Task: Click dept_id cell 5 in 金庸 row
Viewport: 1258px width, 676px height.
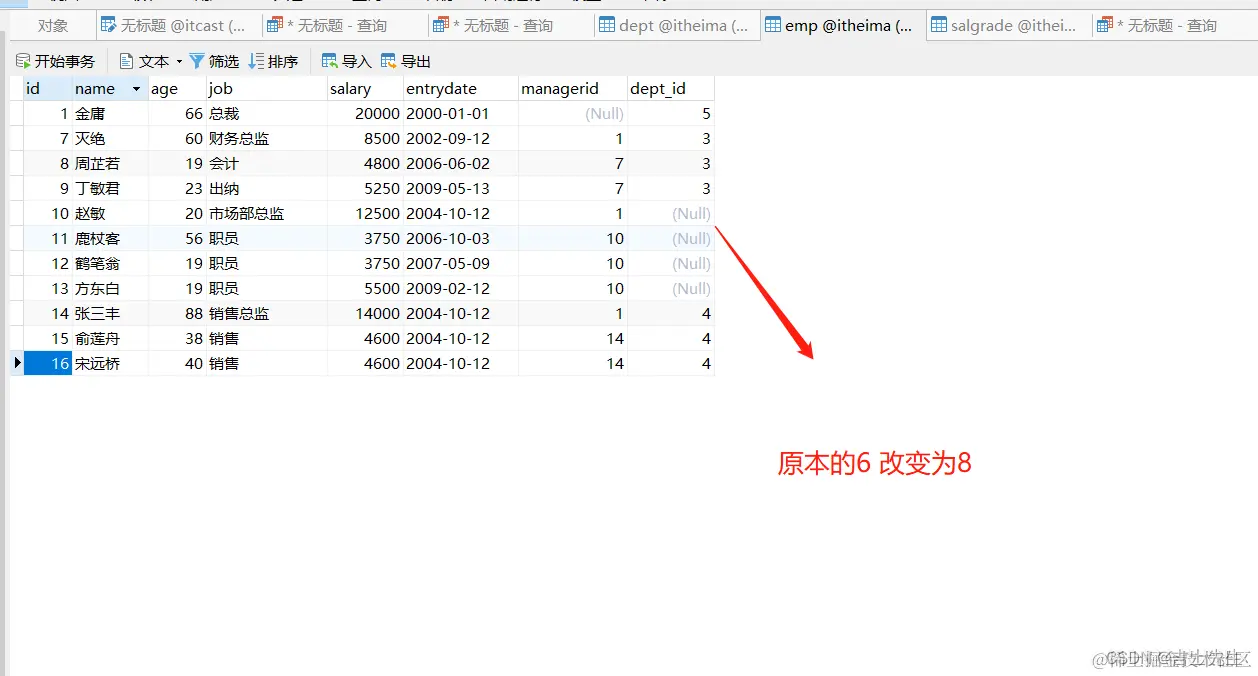Action: pos(671,114)
